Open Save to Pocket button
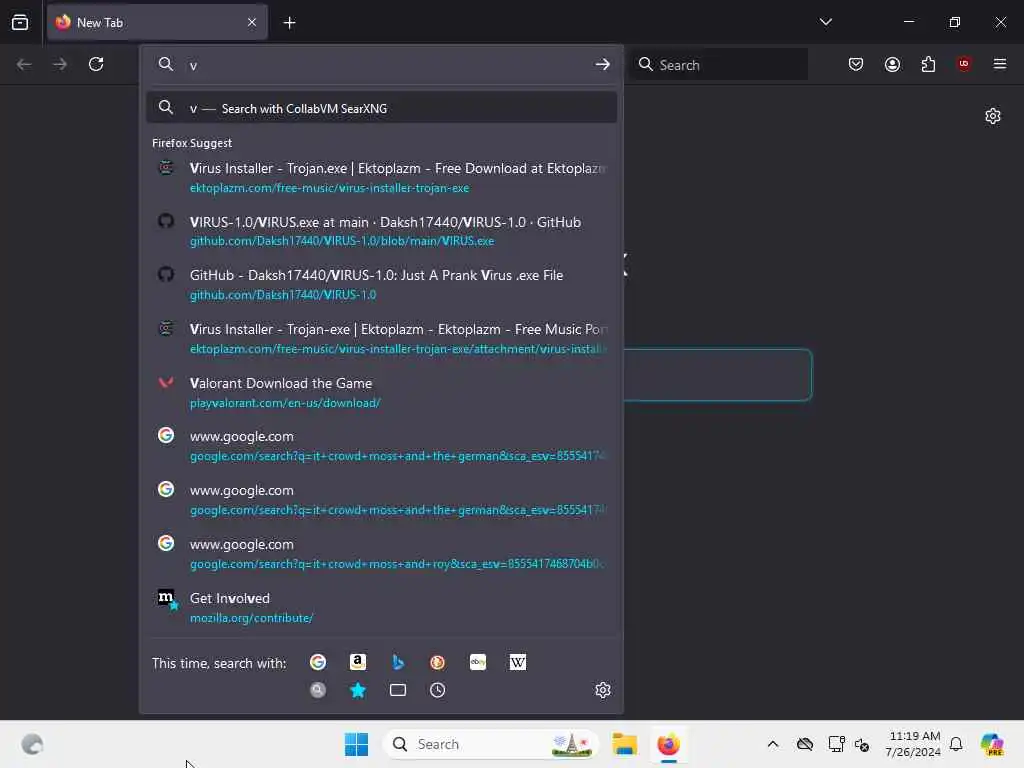This screenshot has width=1024, height=768. click(856, 64)
